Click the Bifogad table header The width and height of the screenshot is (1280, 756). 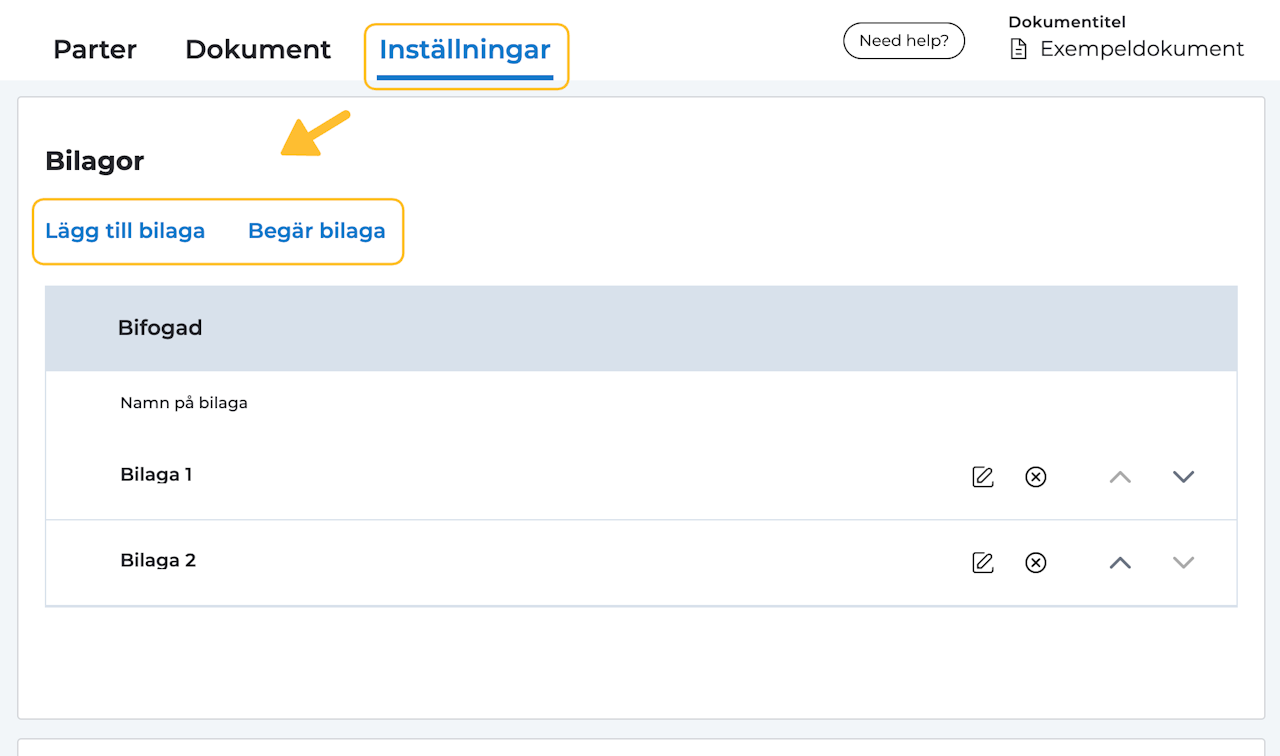point(160,328)
